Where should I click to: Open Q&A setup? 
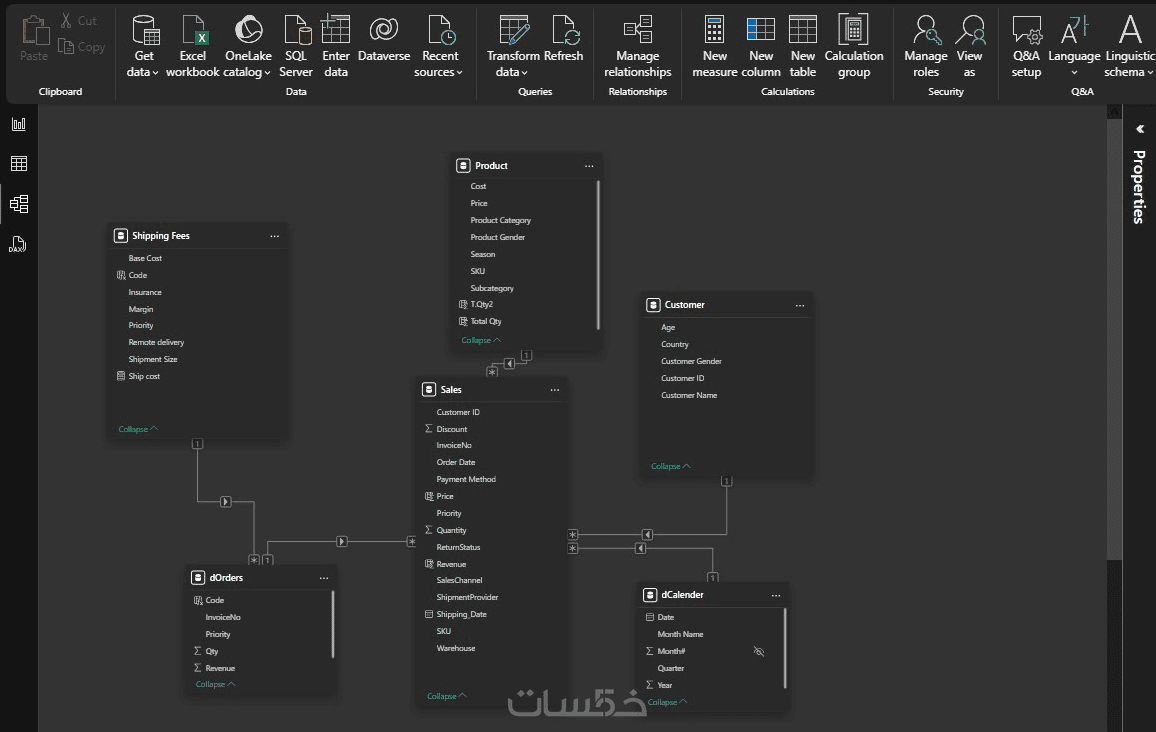[x=1026, y=46]
